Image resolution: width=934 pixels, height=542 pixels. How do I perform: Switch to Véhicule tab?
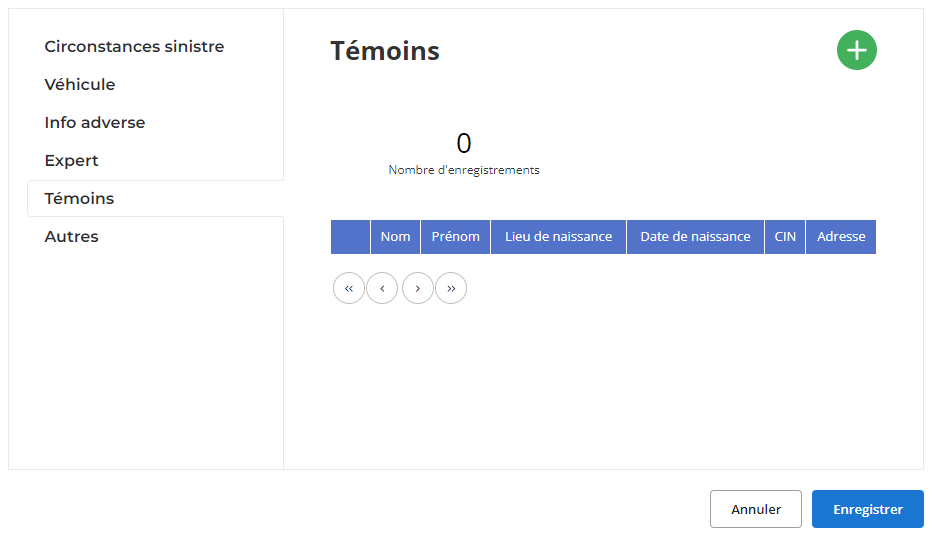coord(80,85)
